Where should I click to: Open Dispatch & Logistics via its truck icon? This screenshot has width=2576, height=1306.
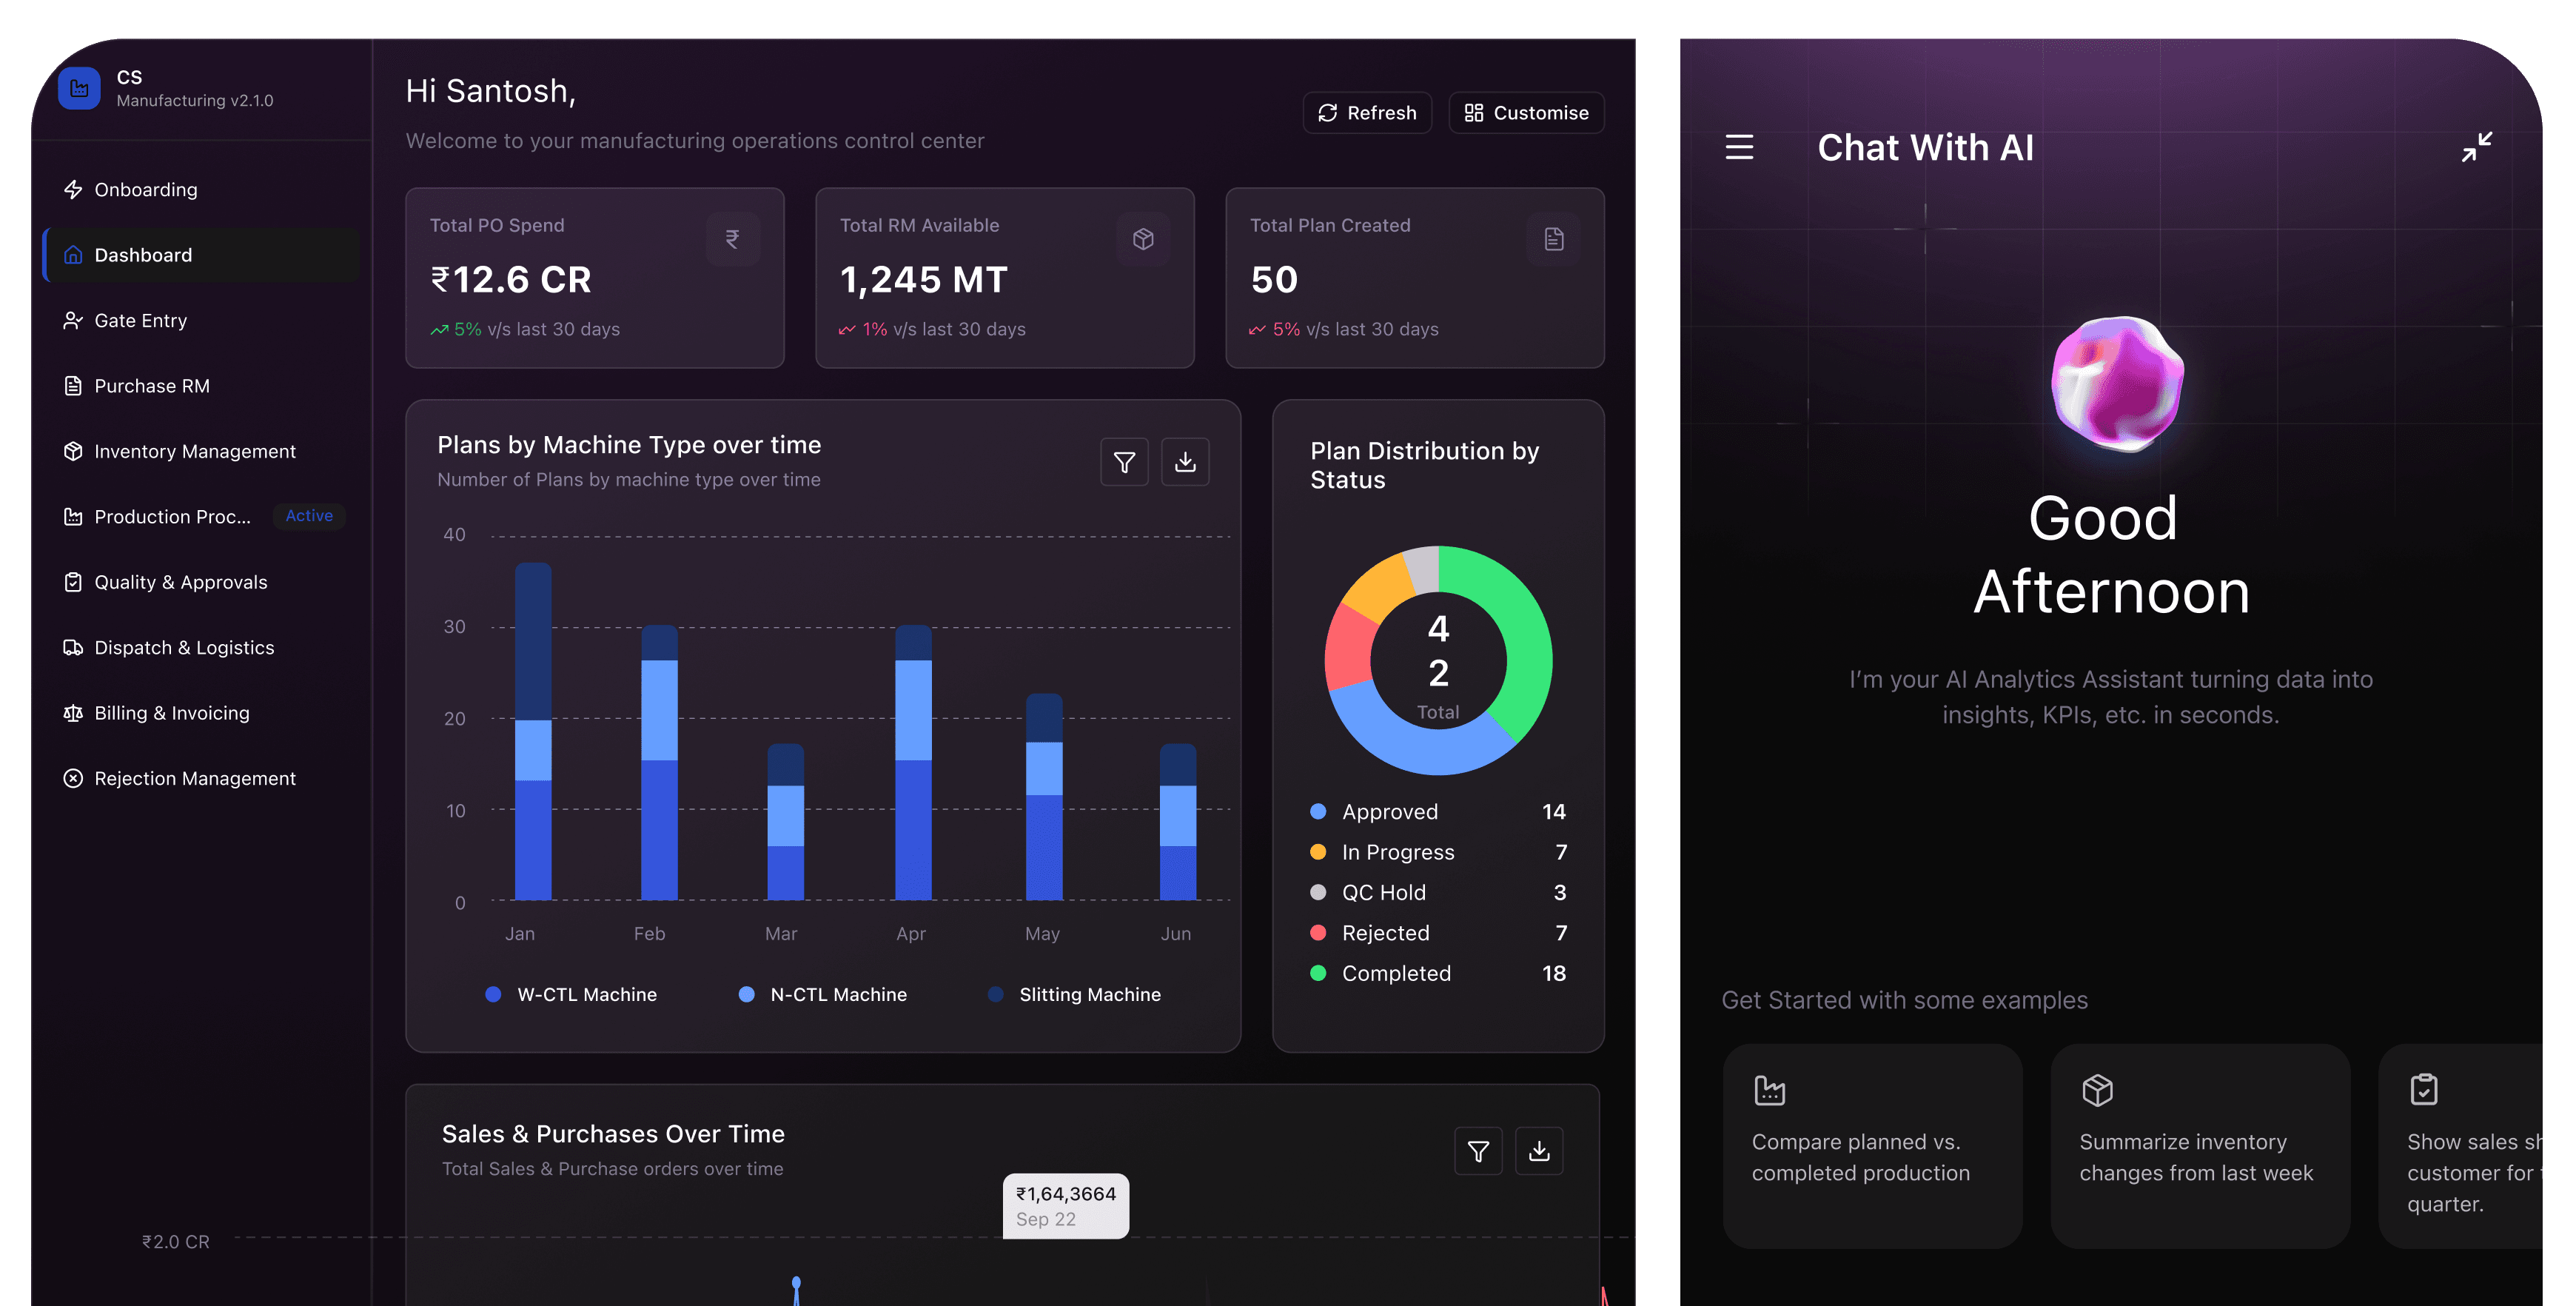point(73,647)
